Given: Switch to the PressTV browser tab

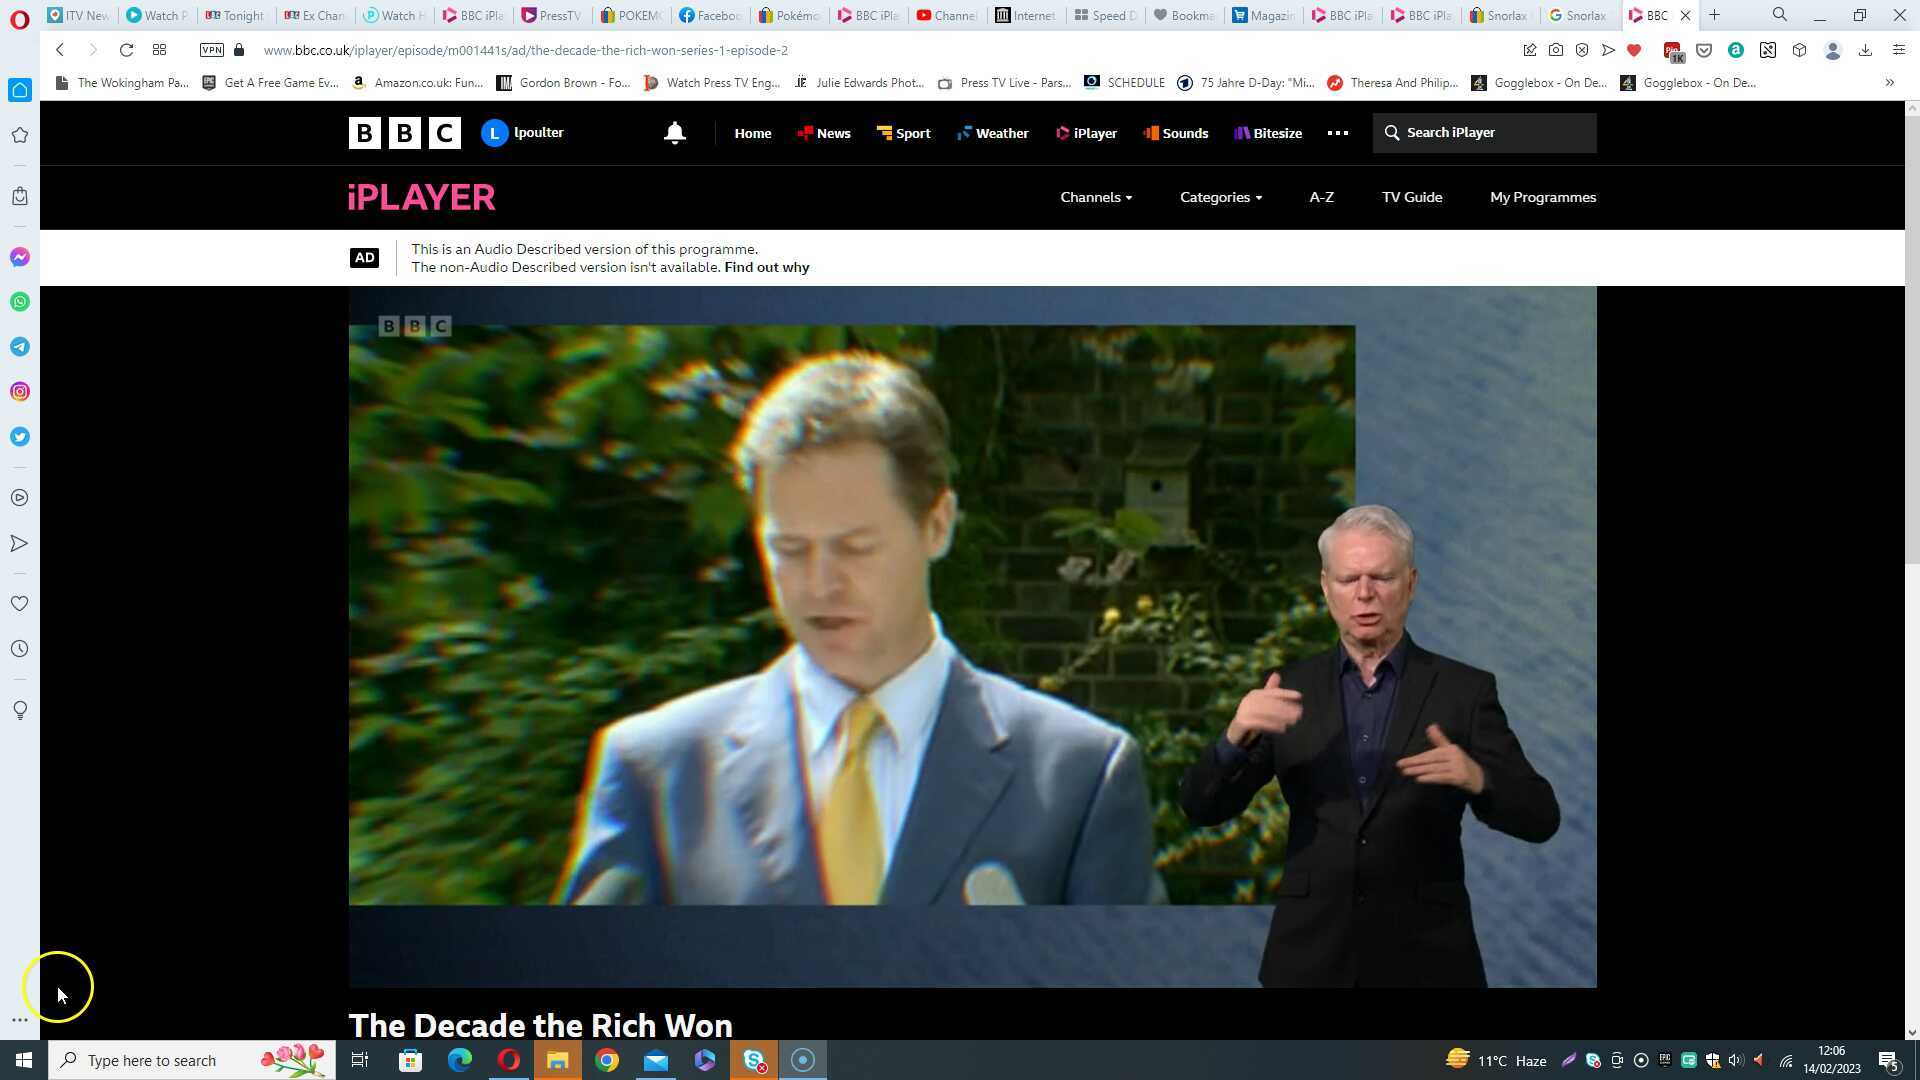Looking at the screenshot, I should coord(551,15).
